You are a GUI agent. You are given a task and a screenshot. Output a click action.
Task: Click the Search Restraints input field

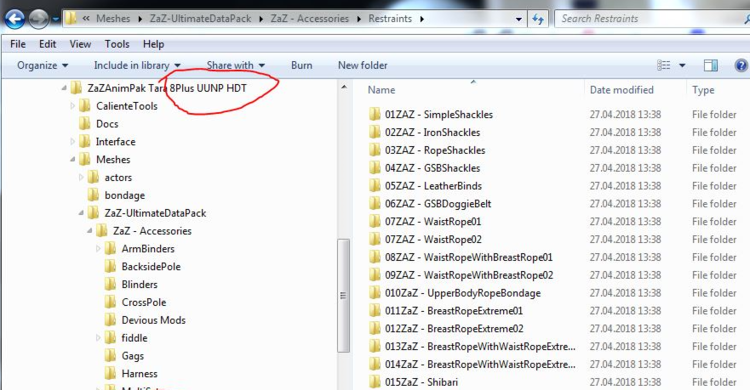pyautogui.click(x=651, y=19)
